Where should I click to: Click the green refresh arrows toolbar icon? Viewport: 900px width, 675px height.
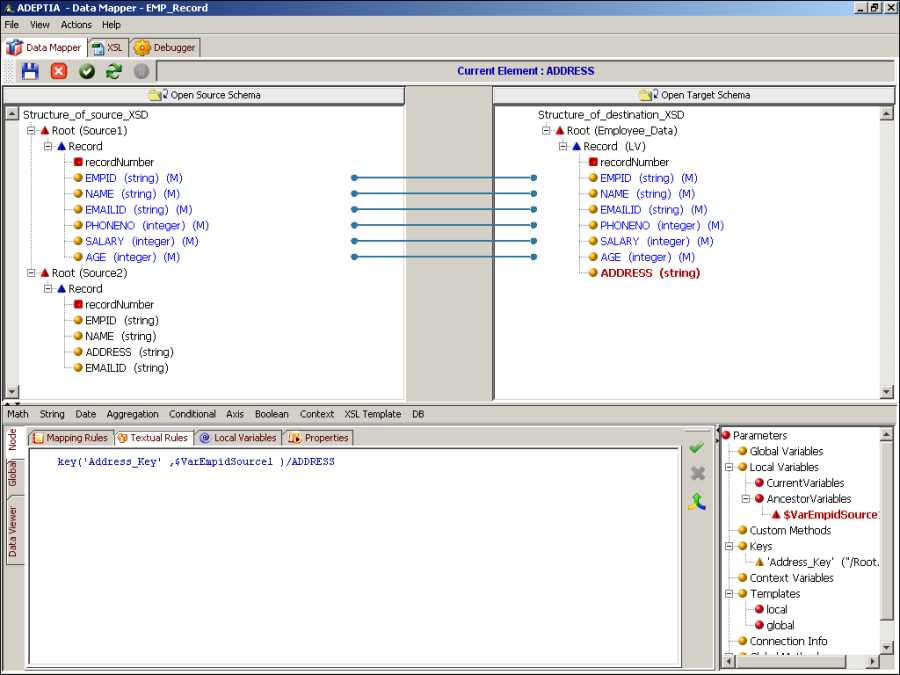pyautogui.click(x=114, y=71)
